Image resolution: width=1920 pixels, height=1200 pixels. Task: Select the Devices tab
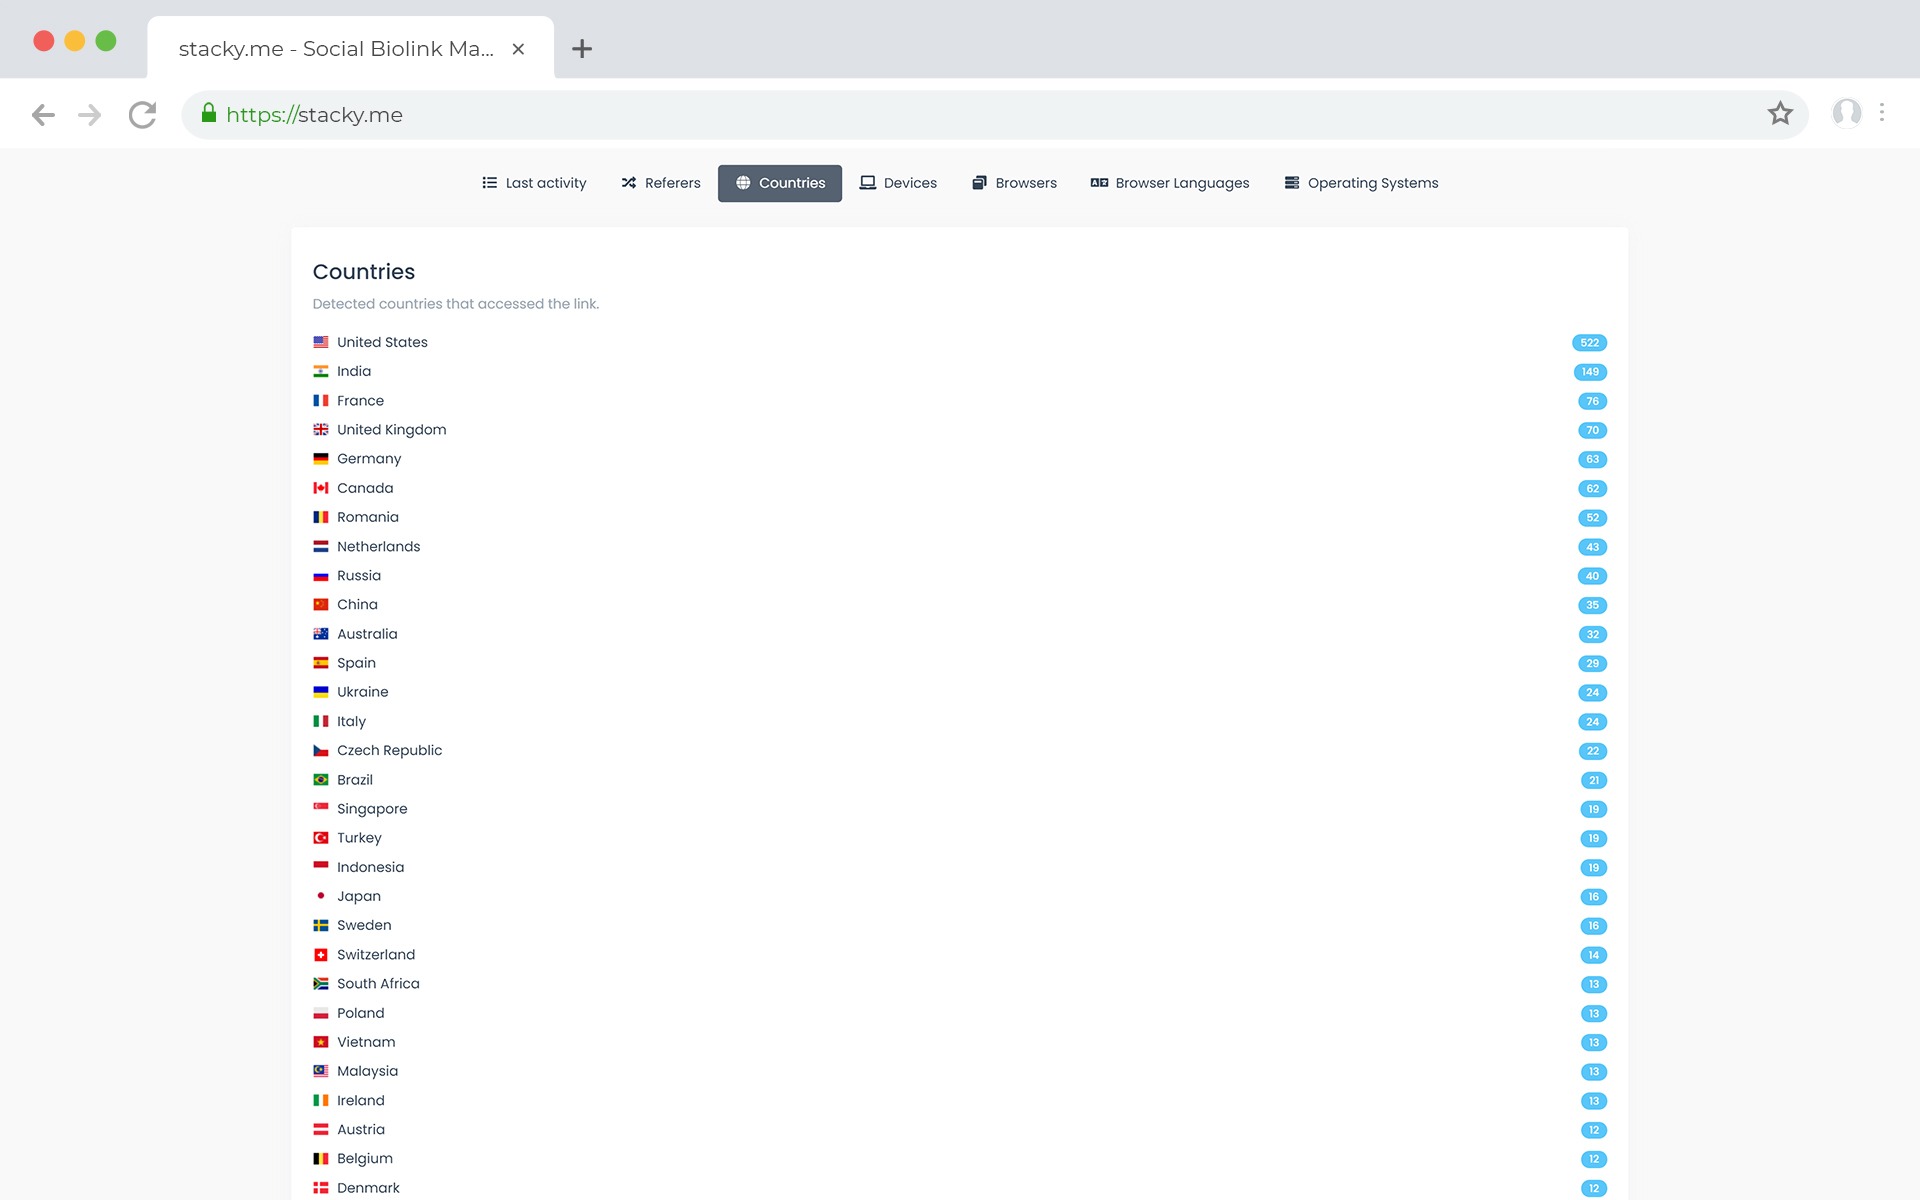pyautogui.click(x=898, y=183)
